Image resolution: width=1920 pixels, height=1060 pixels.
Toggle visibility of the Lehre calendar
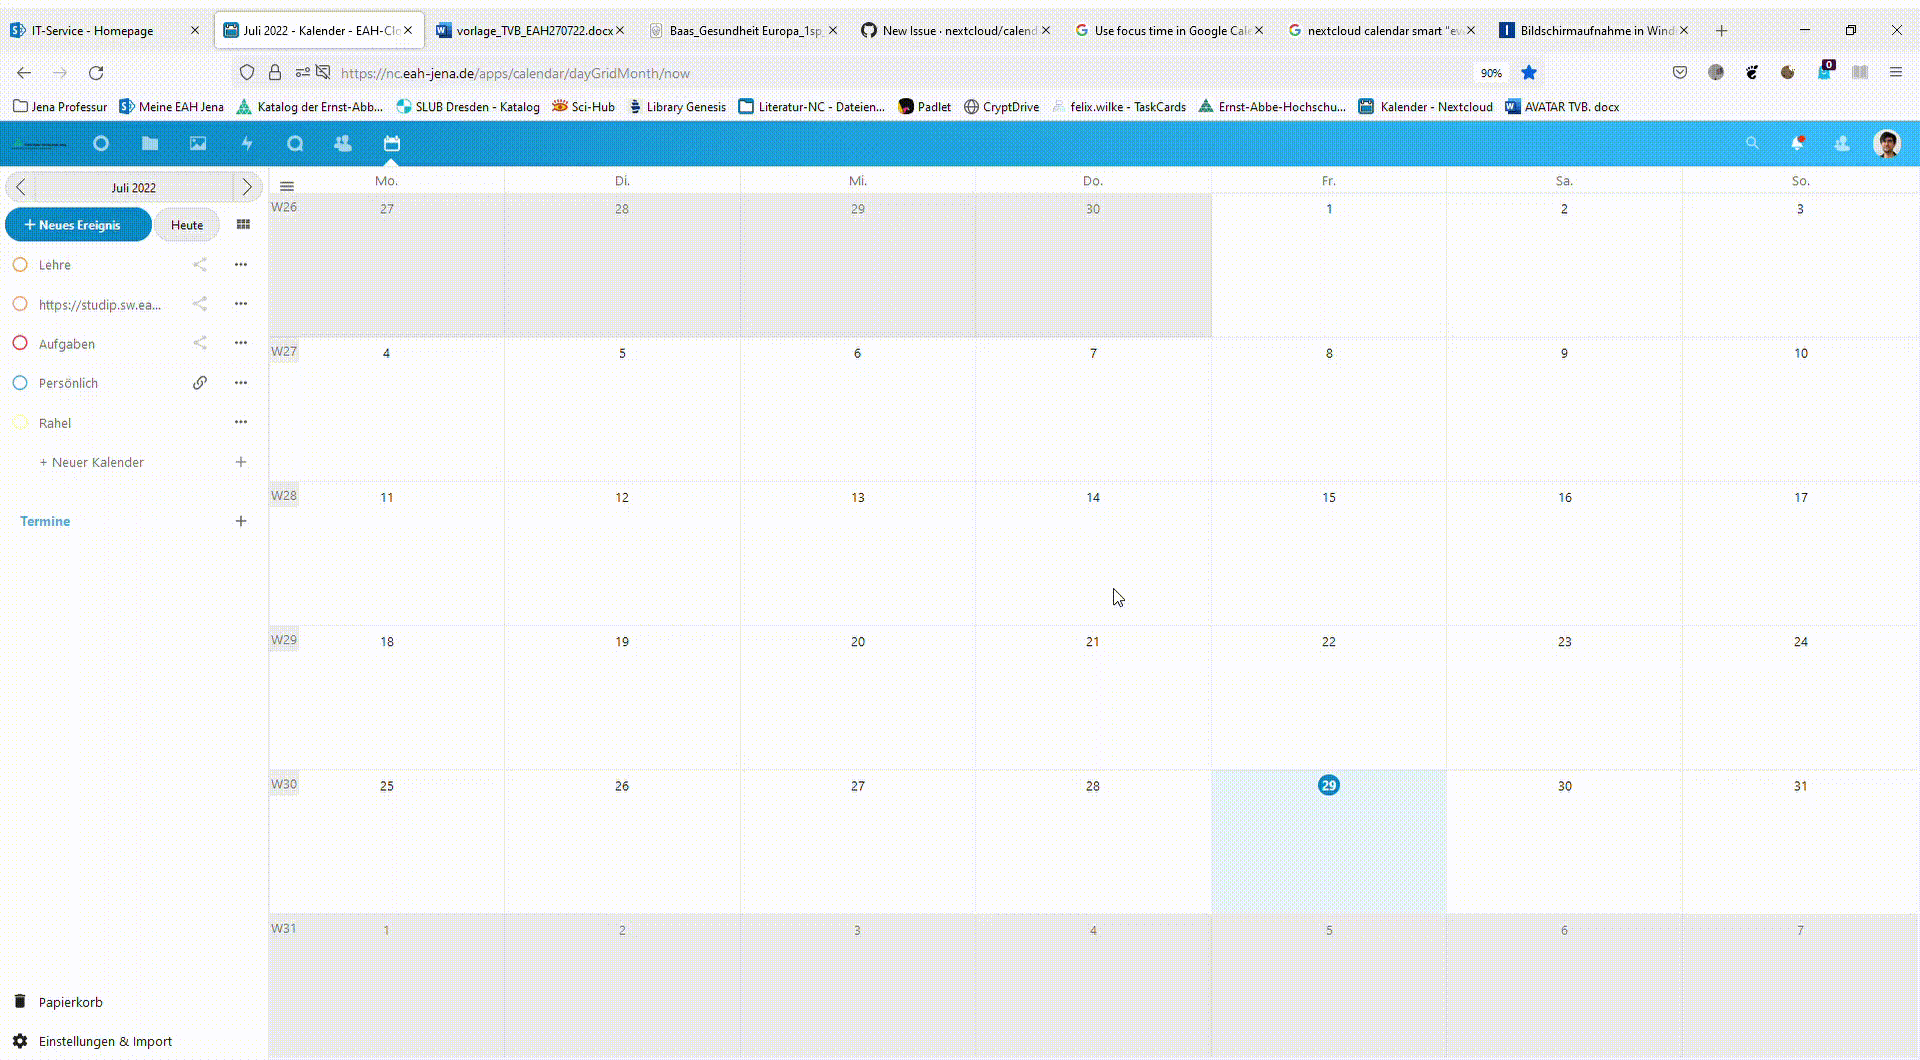click(x=21, y=264)
